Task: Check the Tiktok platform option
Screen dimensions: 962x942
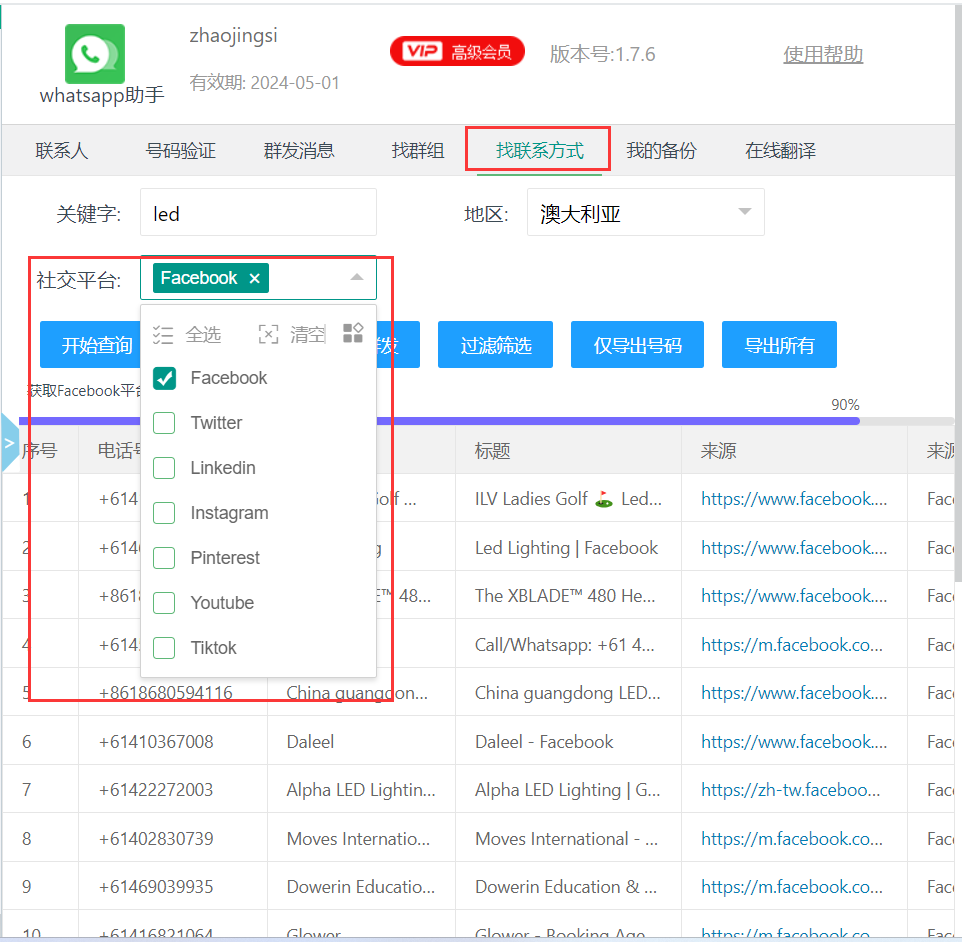Action: click(x=164, y=648)
